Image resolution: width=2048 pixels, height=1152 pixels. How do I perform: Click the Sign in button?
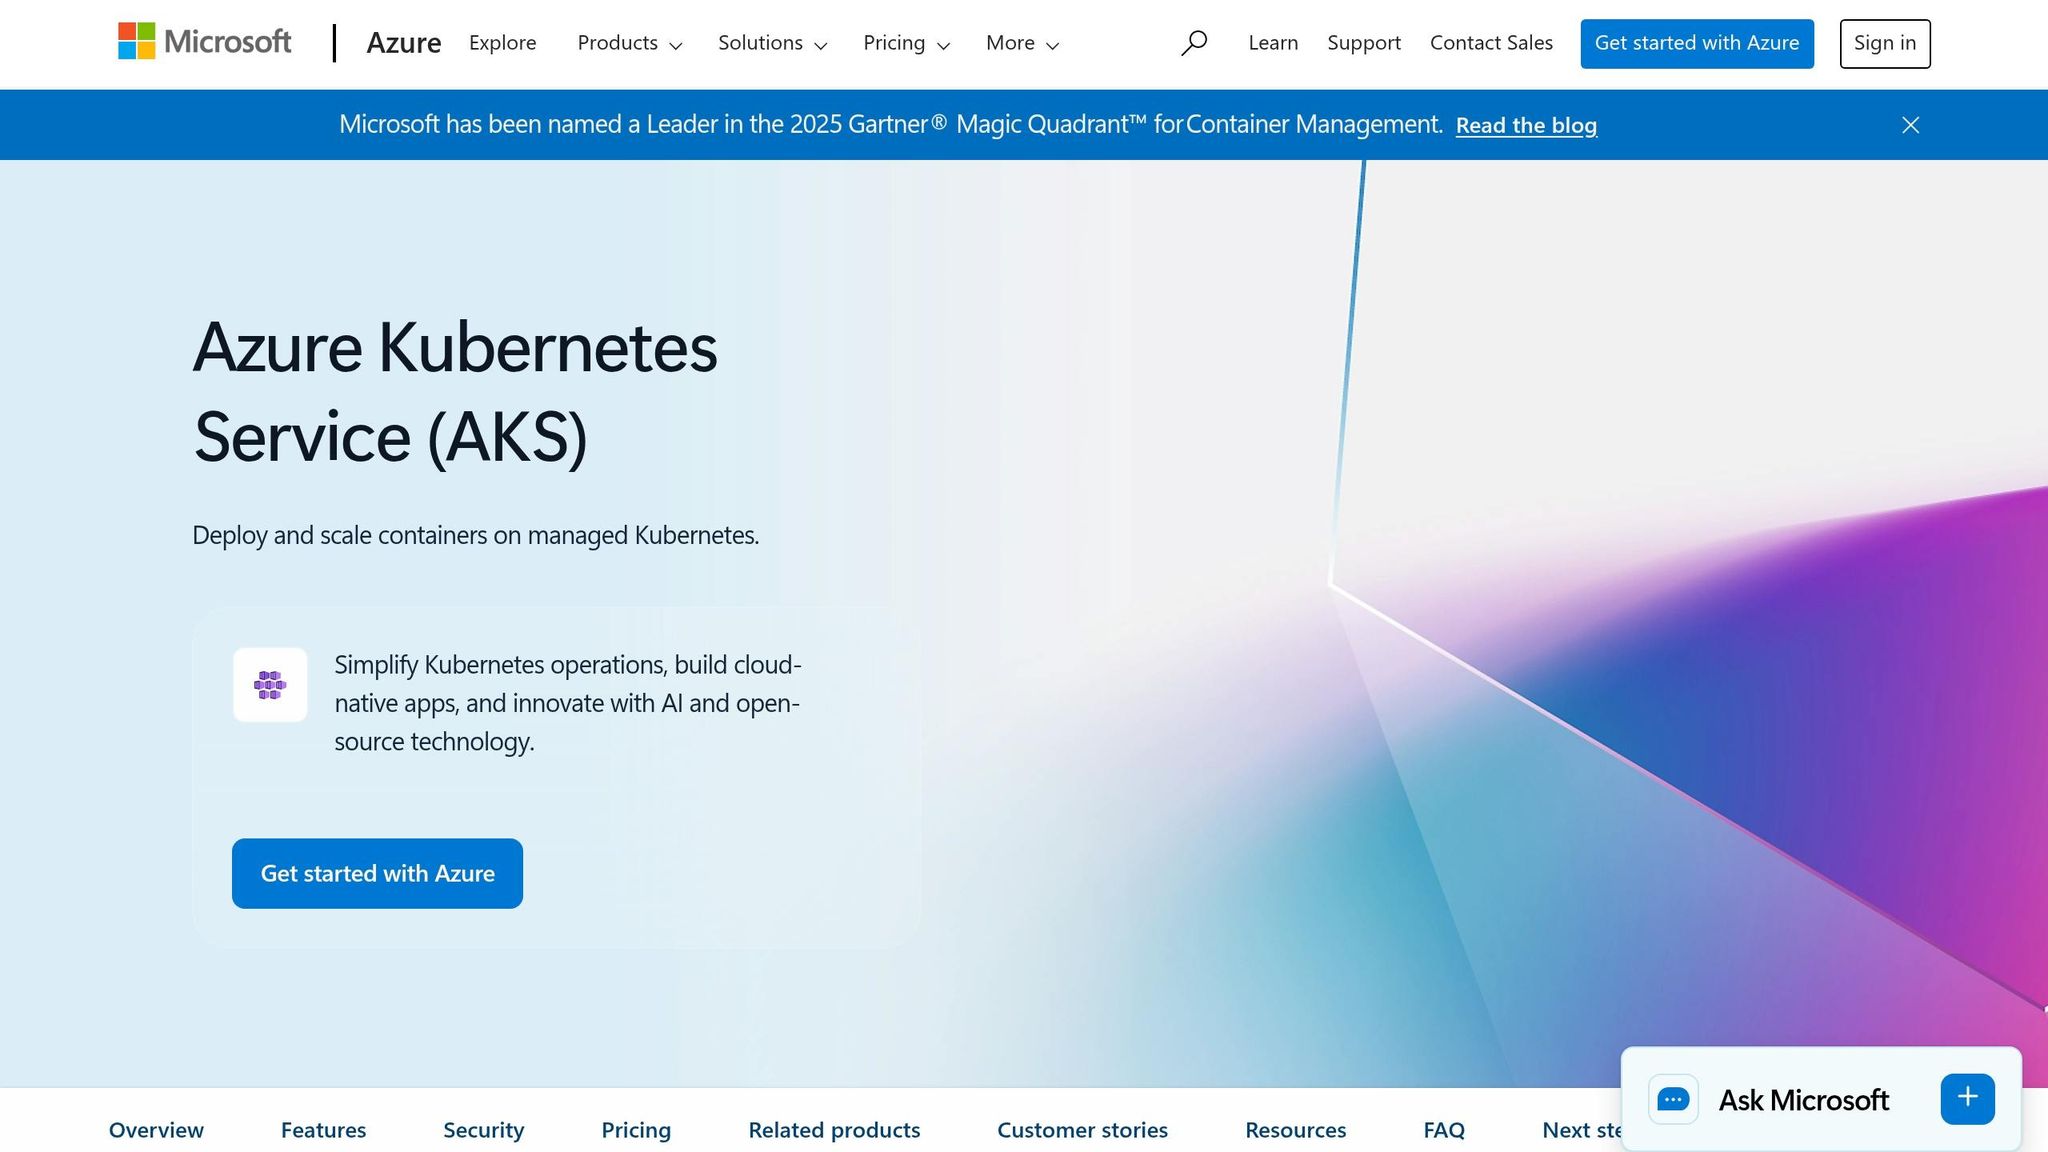1885,44
